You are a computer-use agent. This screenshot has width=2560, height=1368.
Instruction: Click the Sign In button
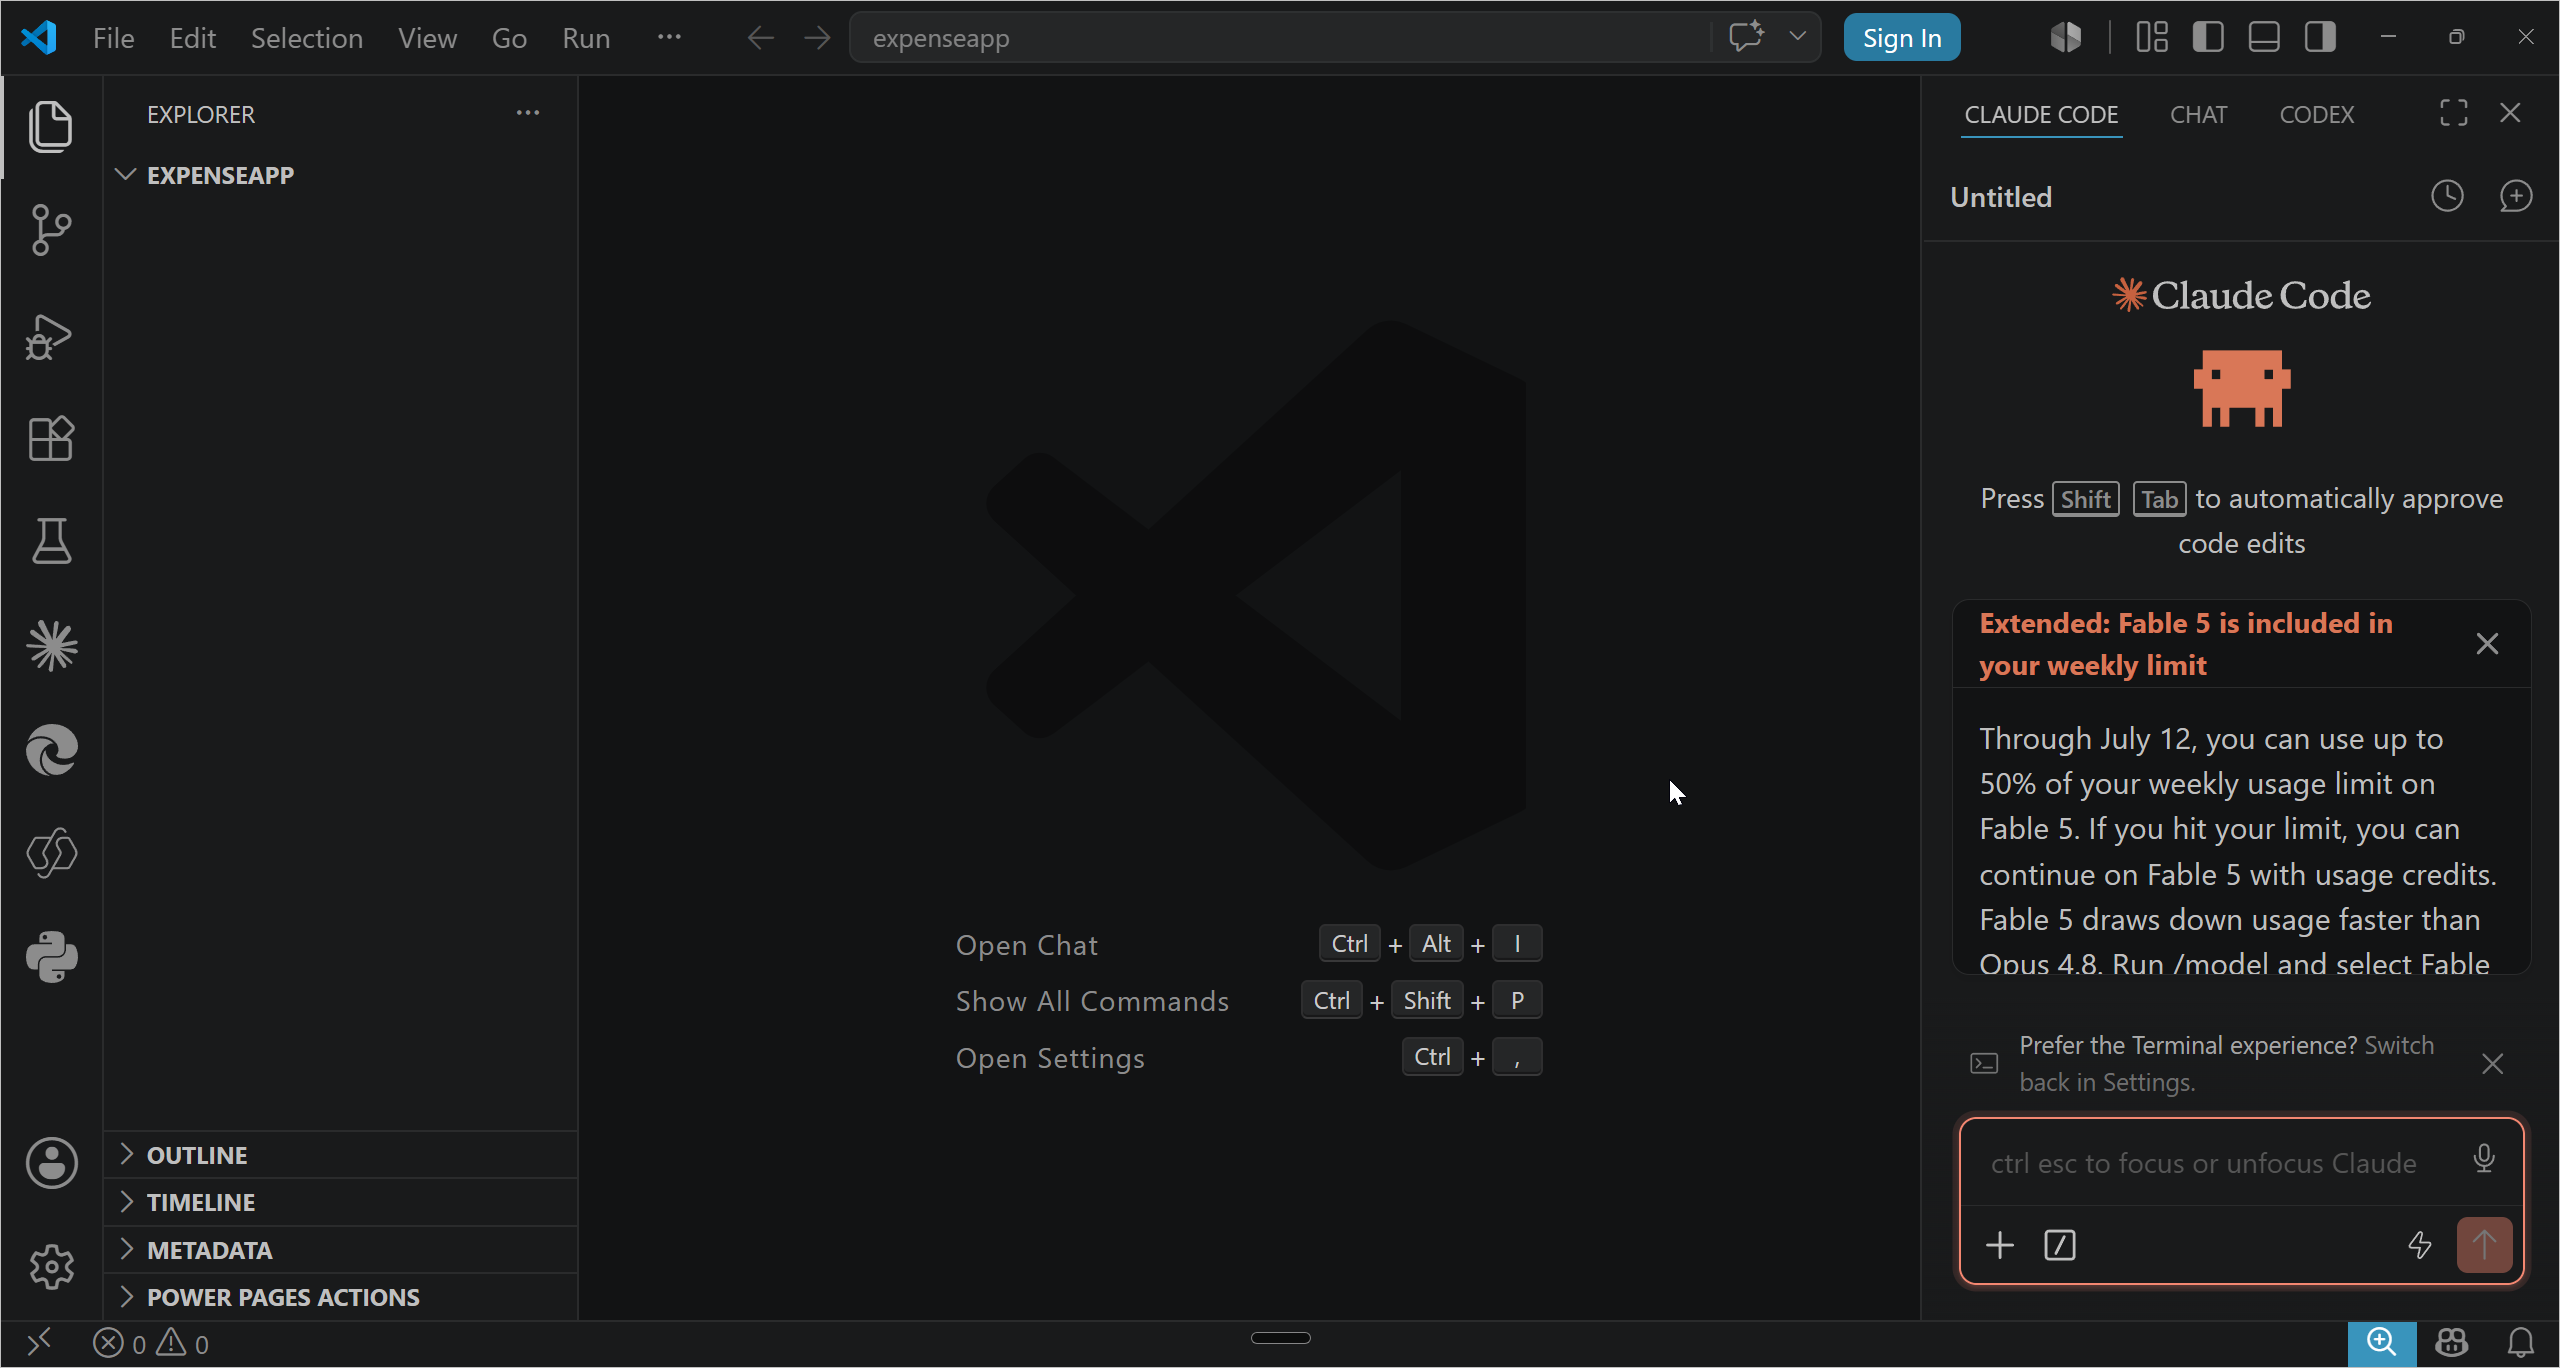(1902, 38)
